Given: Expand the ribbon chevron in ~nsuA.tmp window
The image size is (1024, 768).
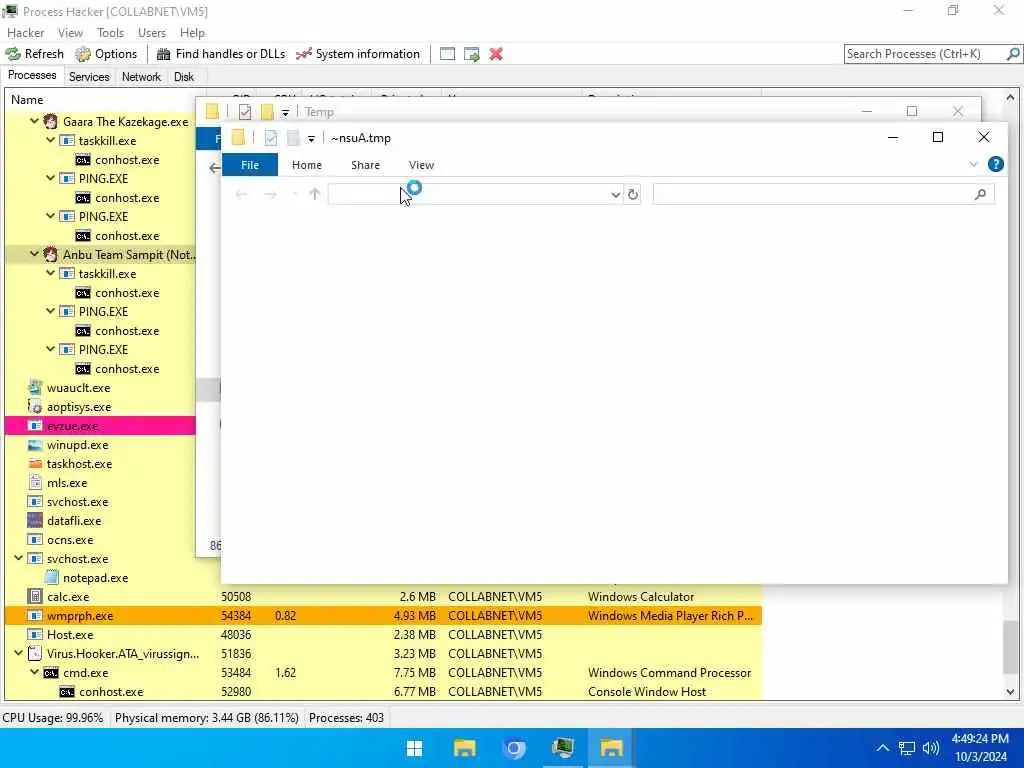Looking at the screenshot, I should [973, 165].
